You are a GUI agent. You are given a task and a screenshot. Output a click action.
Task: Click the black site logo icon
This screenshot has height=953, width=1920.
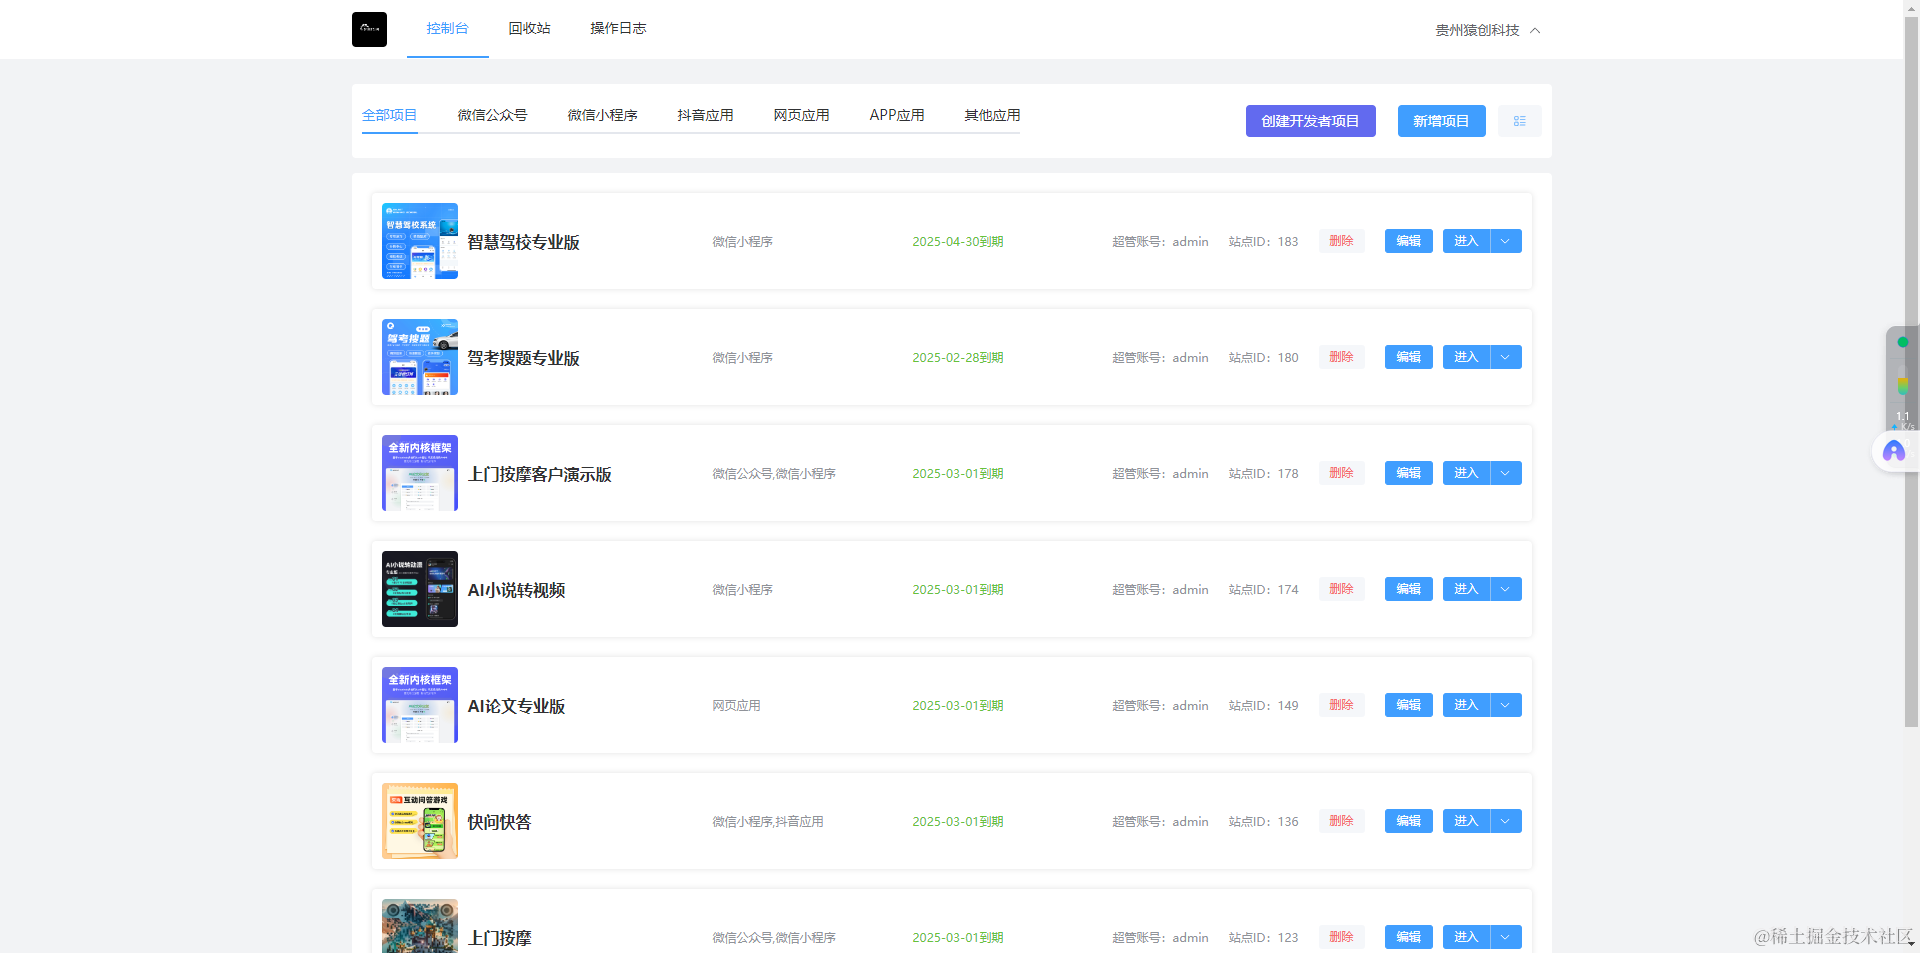coord(369,29)
